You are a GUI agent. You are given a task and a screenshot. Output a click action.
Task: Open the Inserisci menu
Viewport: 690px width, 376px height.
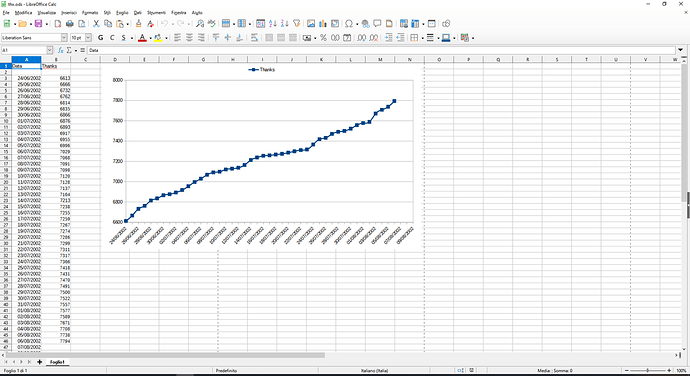pyautogui.click(x=69, y=13)
